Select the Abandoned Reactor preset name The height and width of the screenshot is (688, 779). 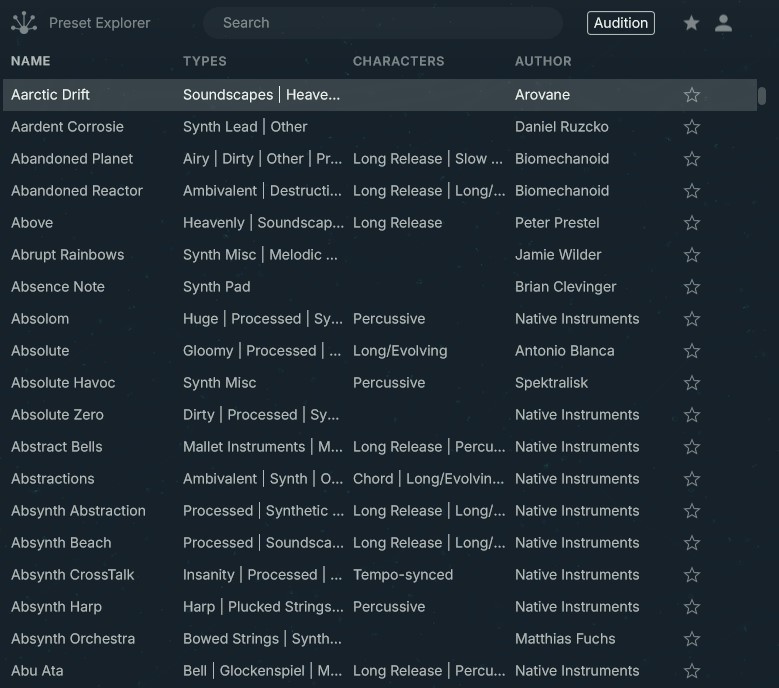77,191
